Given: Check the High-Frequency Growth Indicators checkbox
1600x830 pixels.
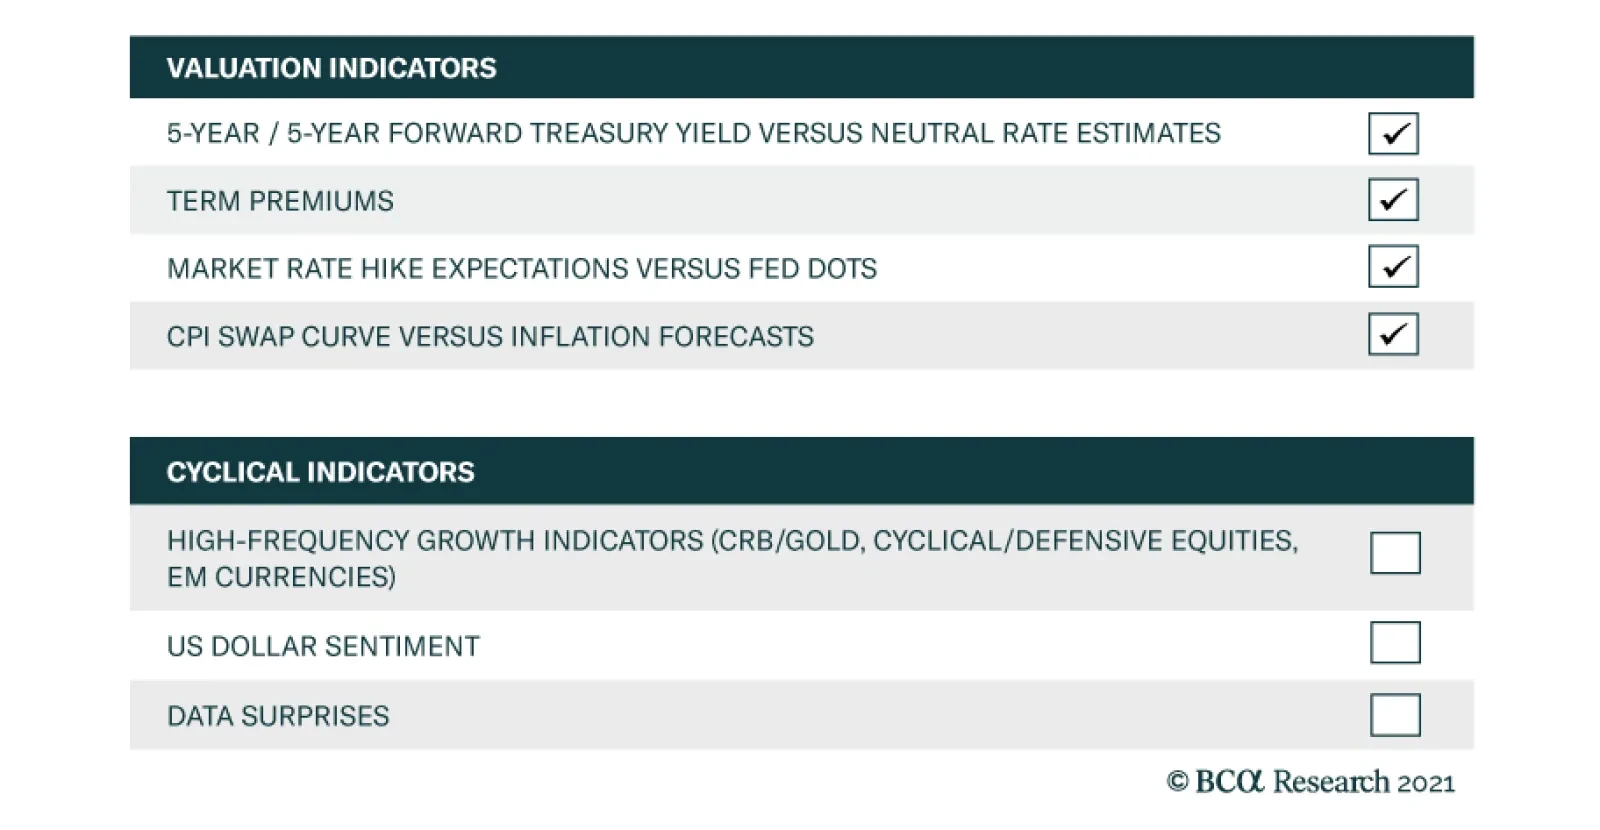Looking at the screenshot, I should pos(1395,553).
